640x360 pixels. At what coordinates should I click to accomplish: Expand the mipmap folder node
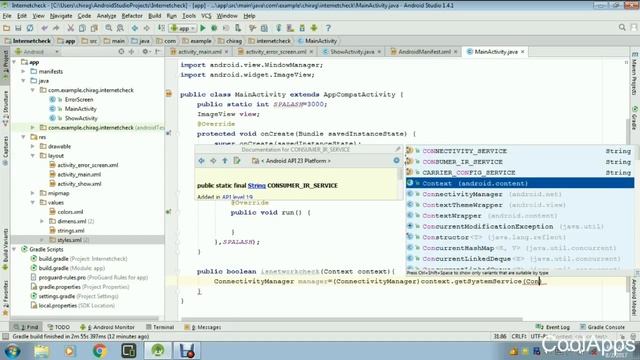click(x=33, y=193)
